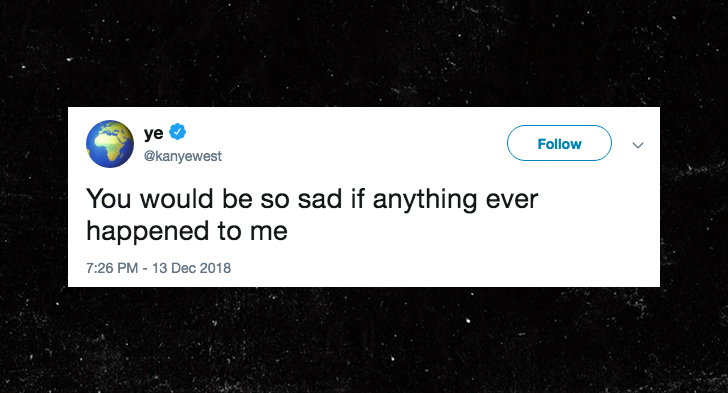This screenshot has width=728, height=393.
Task: Click the date 13 Dec 2018
Action: [x=191, y=268]
